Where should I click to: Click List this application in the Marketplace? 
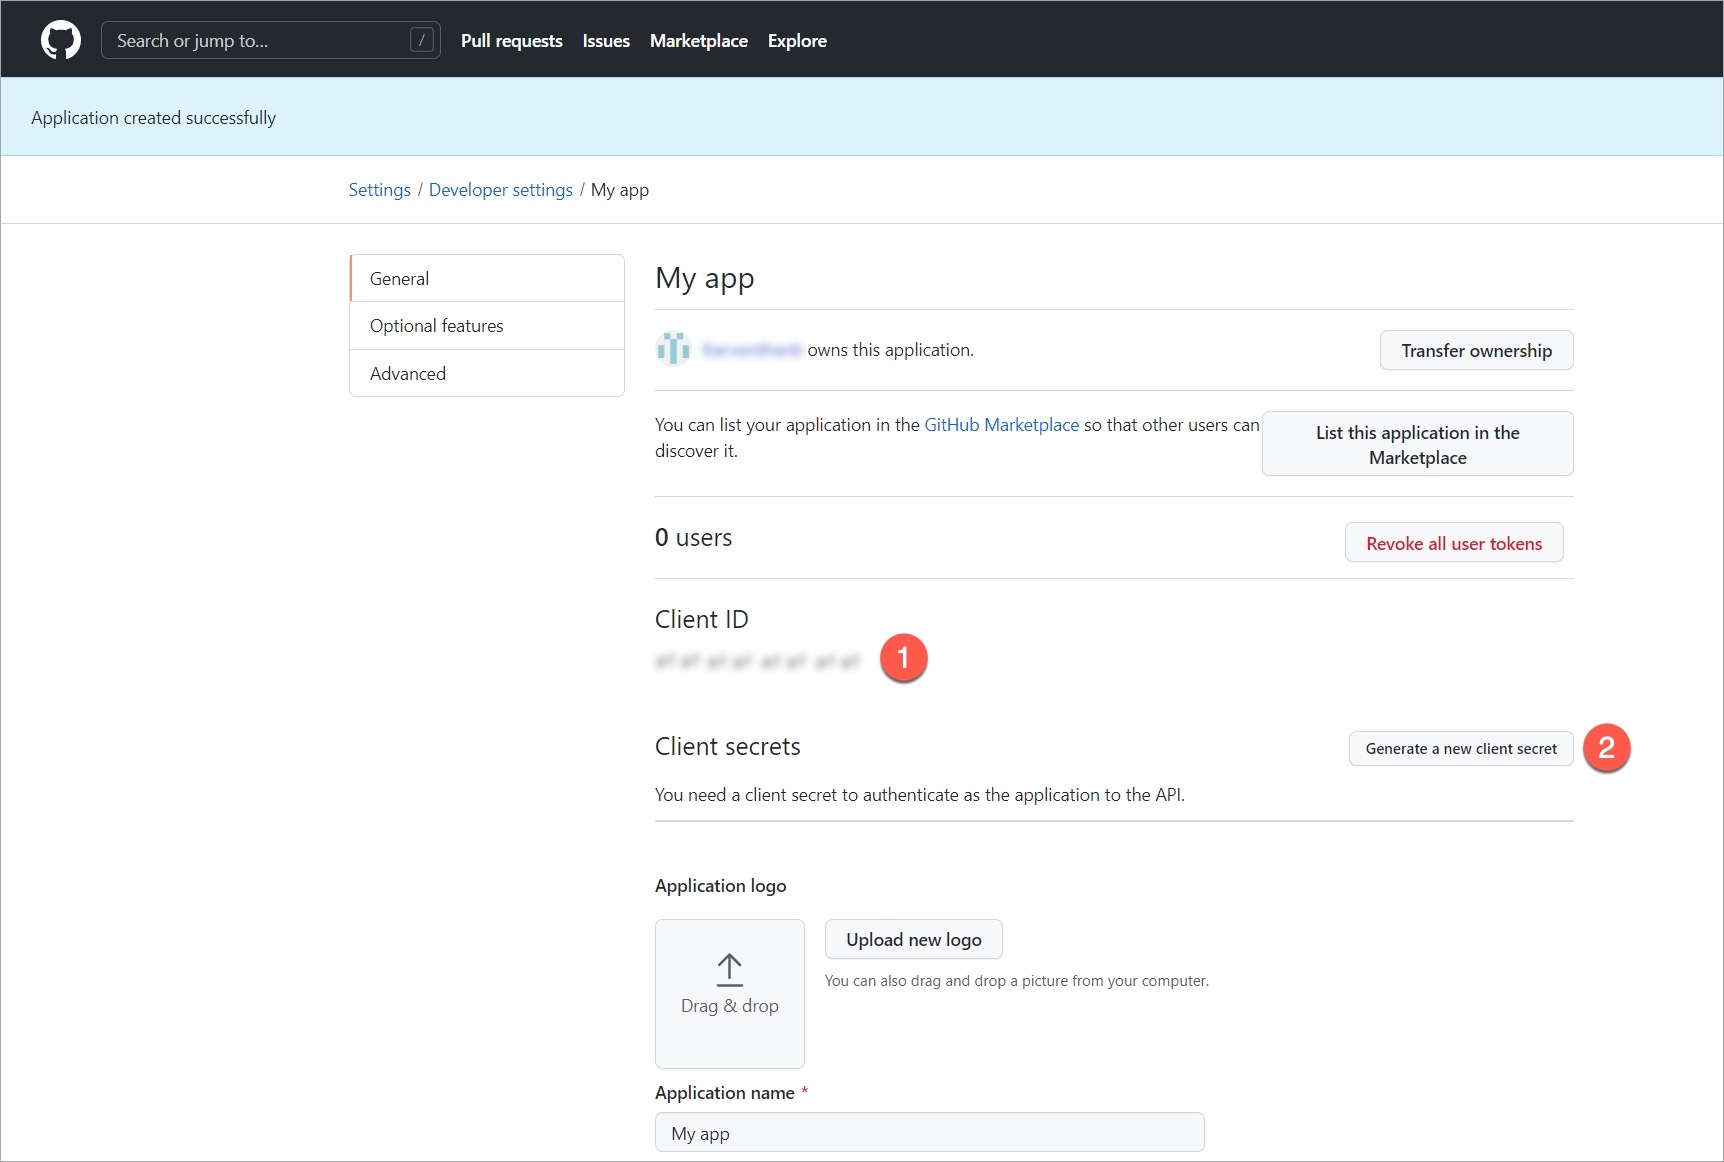1417,444
